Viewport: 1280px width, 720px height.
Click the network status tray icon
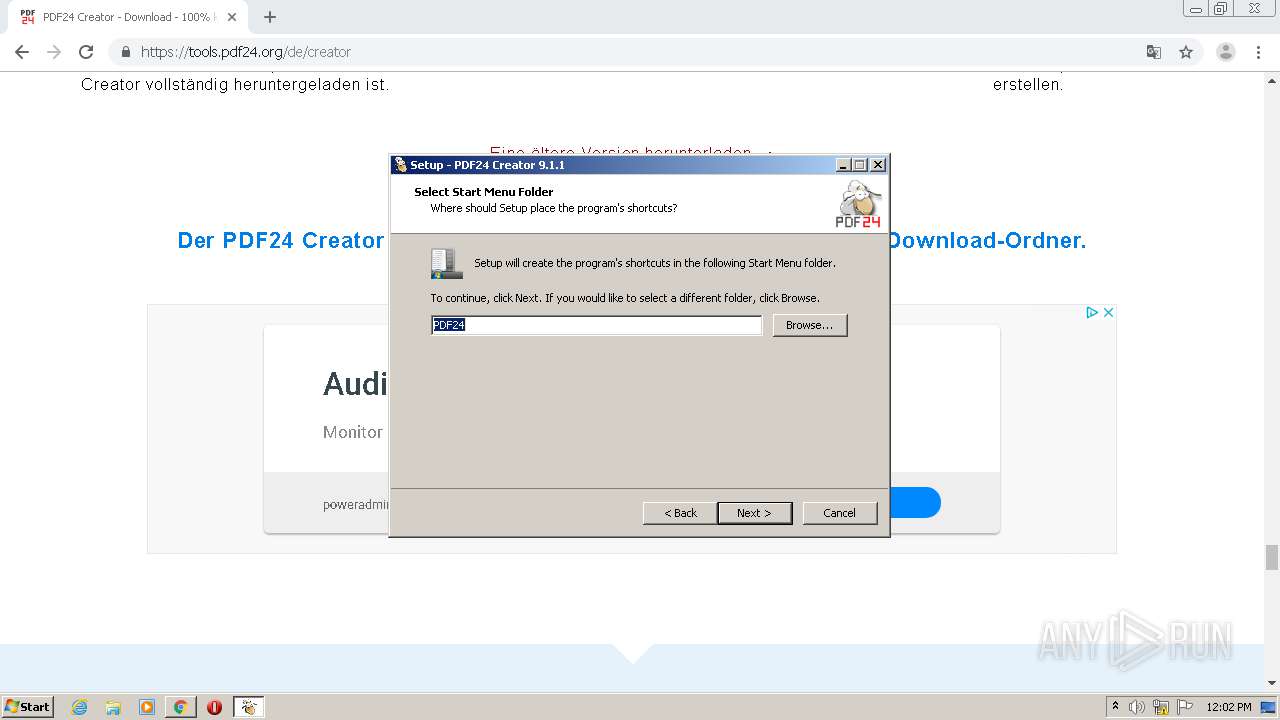point(1161,707)
